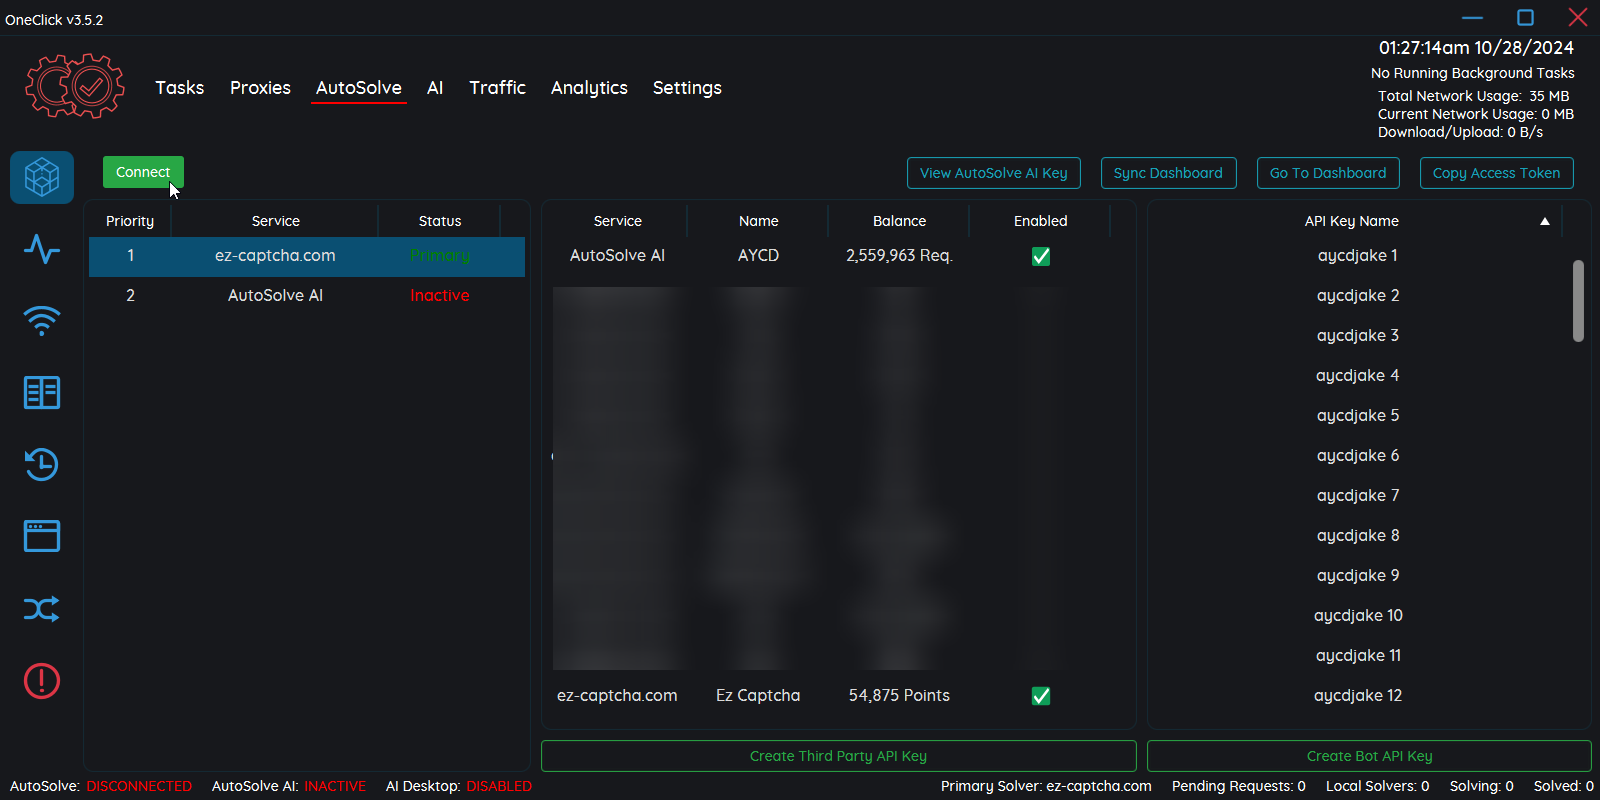1600x800 pixels.
Task: Click Copy Access Token button
Action: (1496, 173)
